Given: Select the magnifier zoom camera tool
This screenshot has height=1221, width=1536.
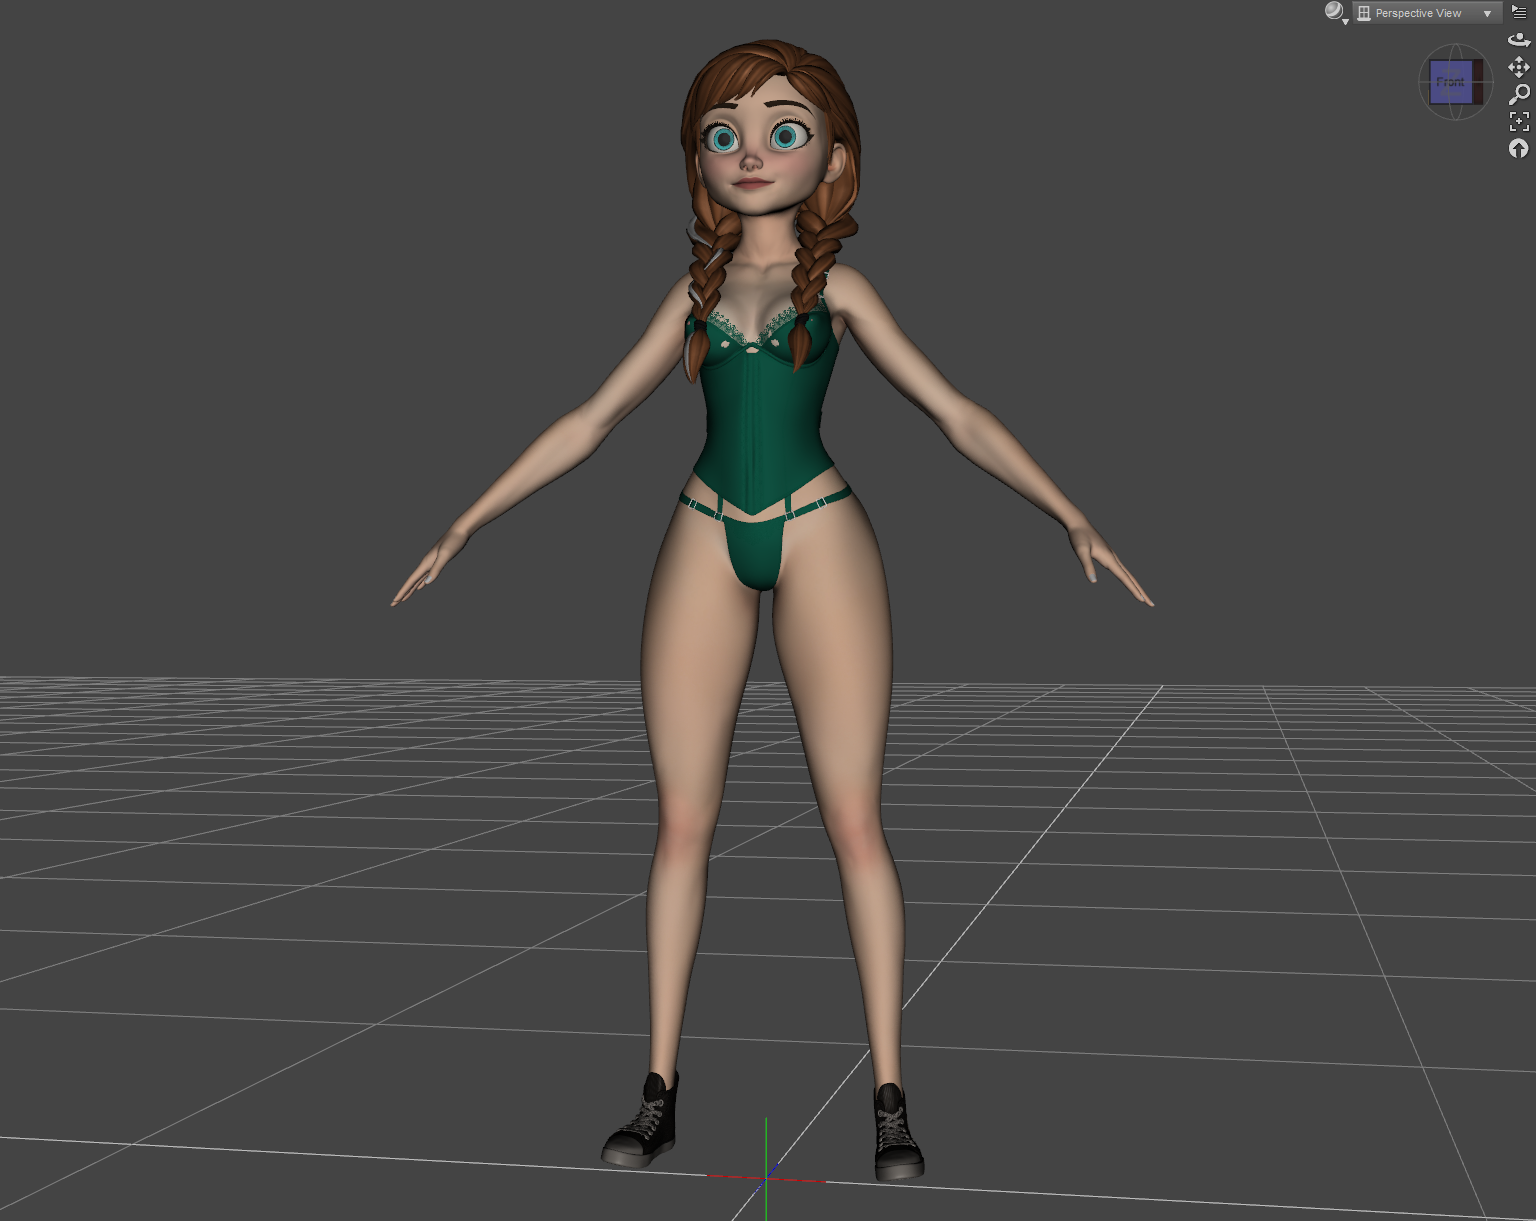Looking at the screenshot, I should tap(1519, 94).
